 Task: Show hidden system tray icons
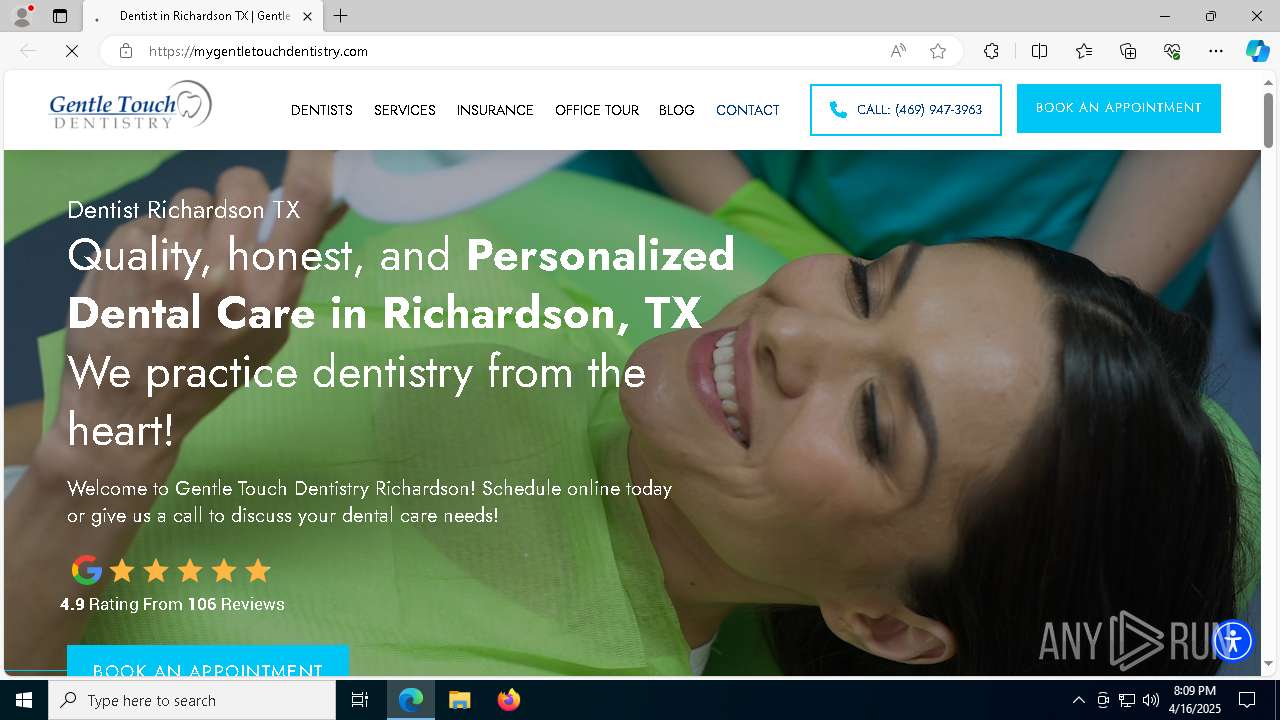pyautogui.click(x=1078, y=700)
